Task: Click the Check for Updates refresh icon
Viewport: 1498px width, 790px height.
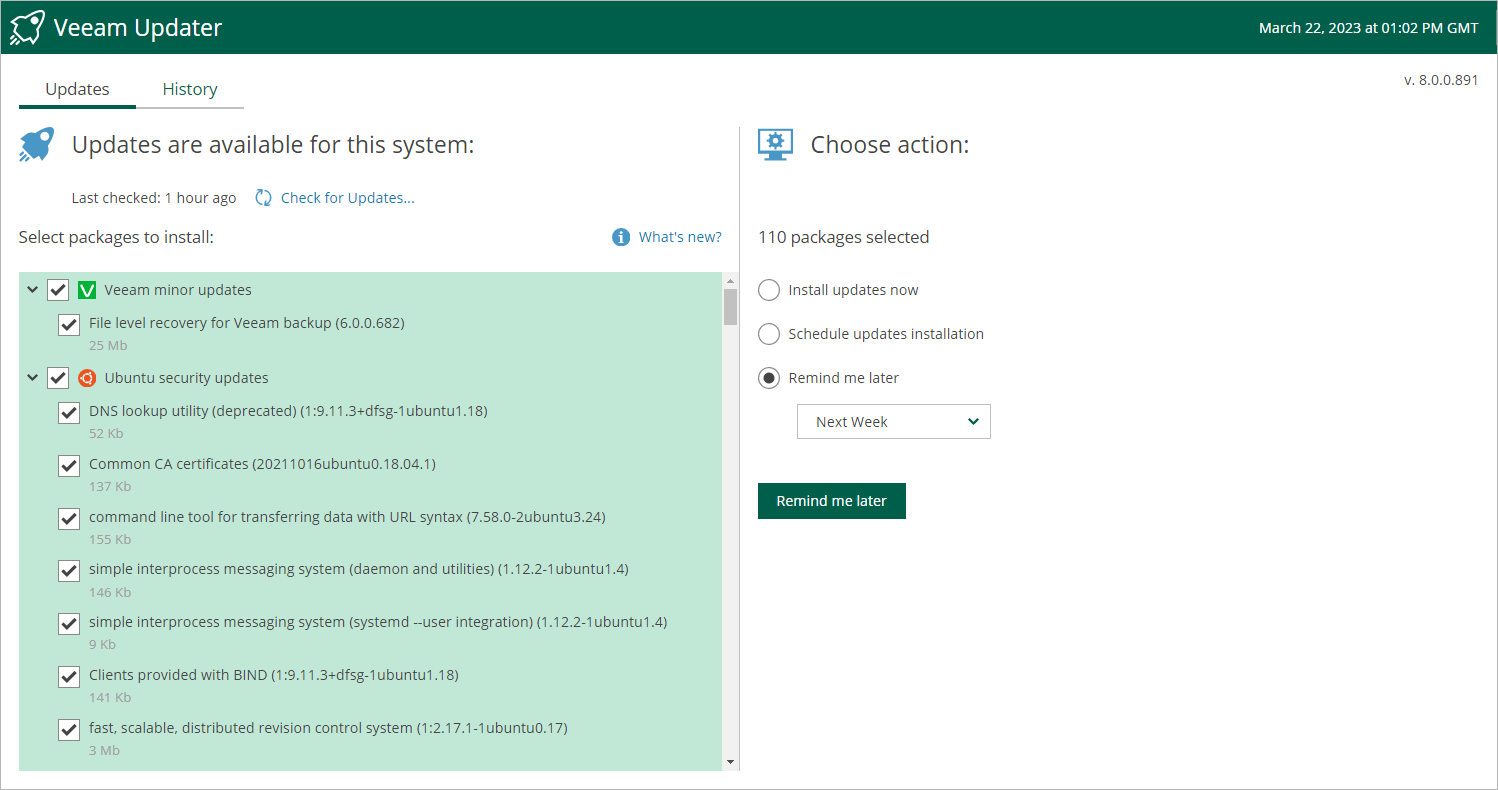Action: (263, 198)
